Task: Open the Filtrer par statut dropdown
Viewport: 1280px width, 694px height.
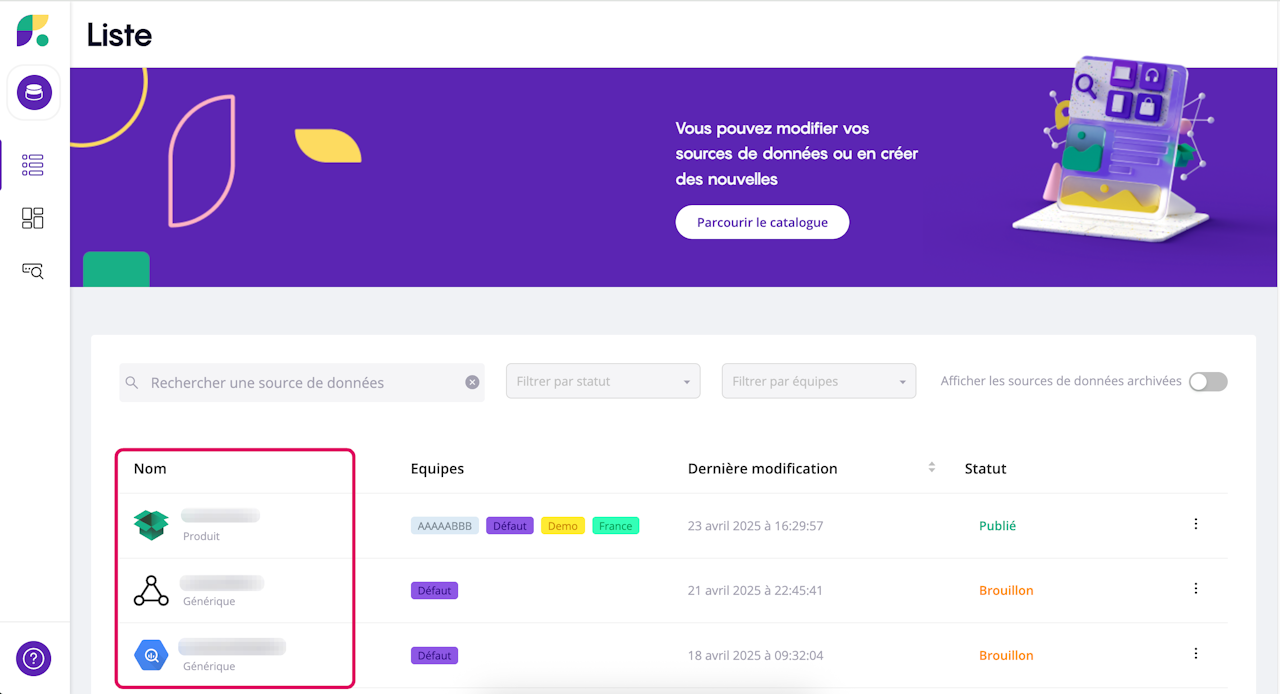Action: 603,381
